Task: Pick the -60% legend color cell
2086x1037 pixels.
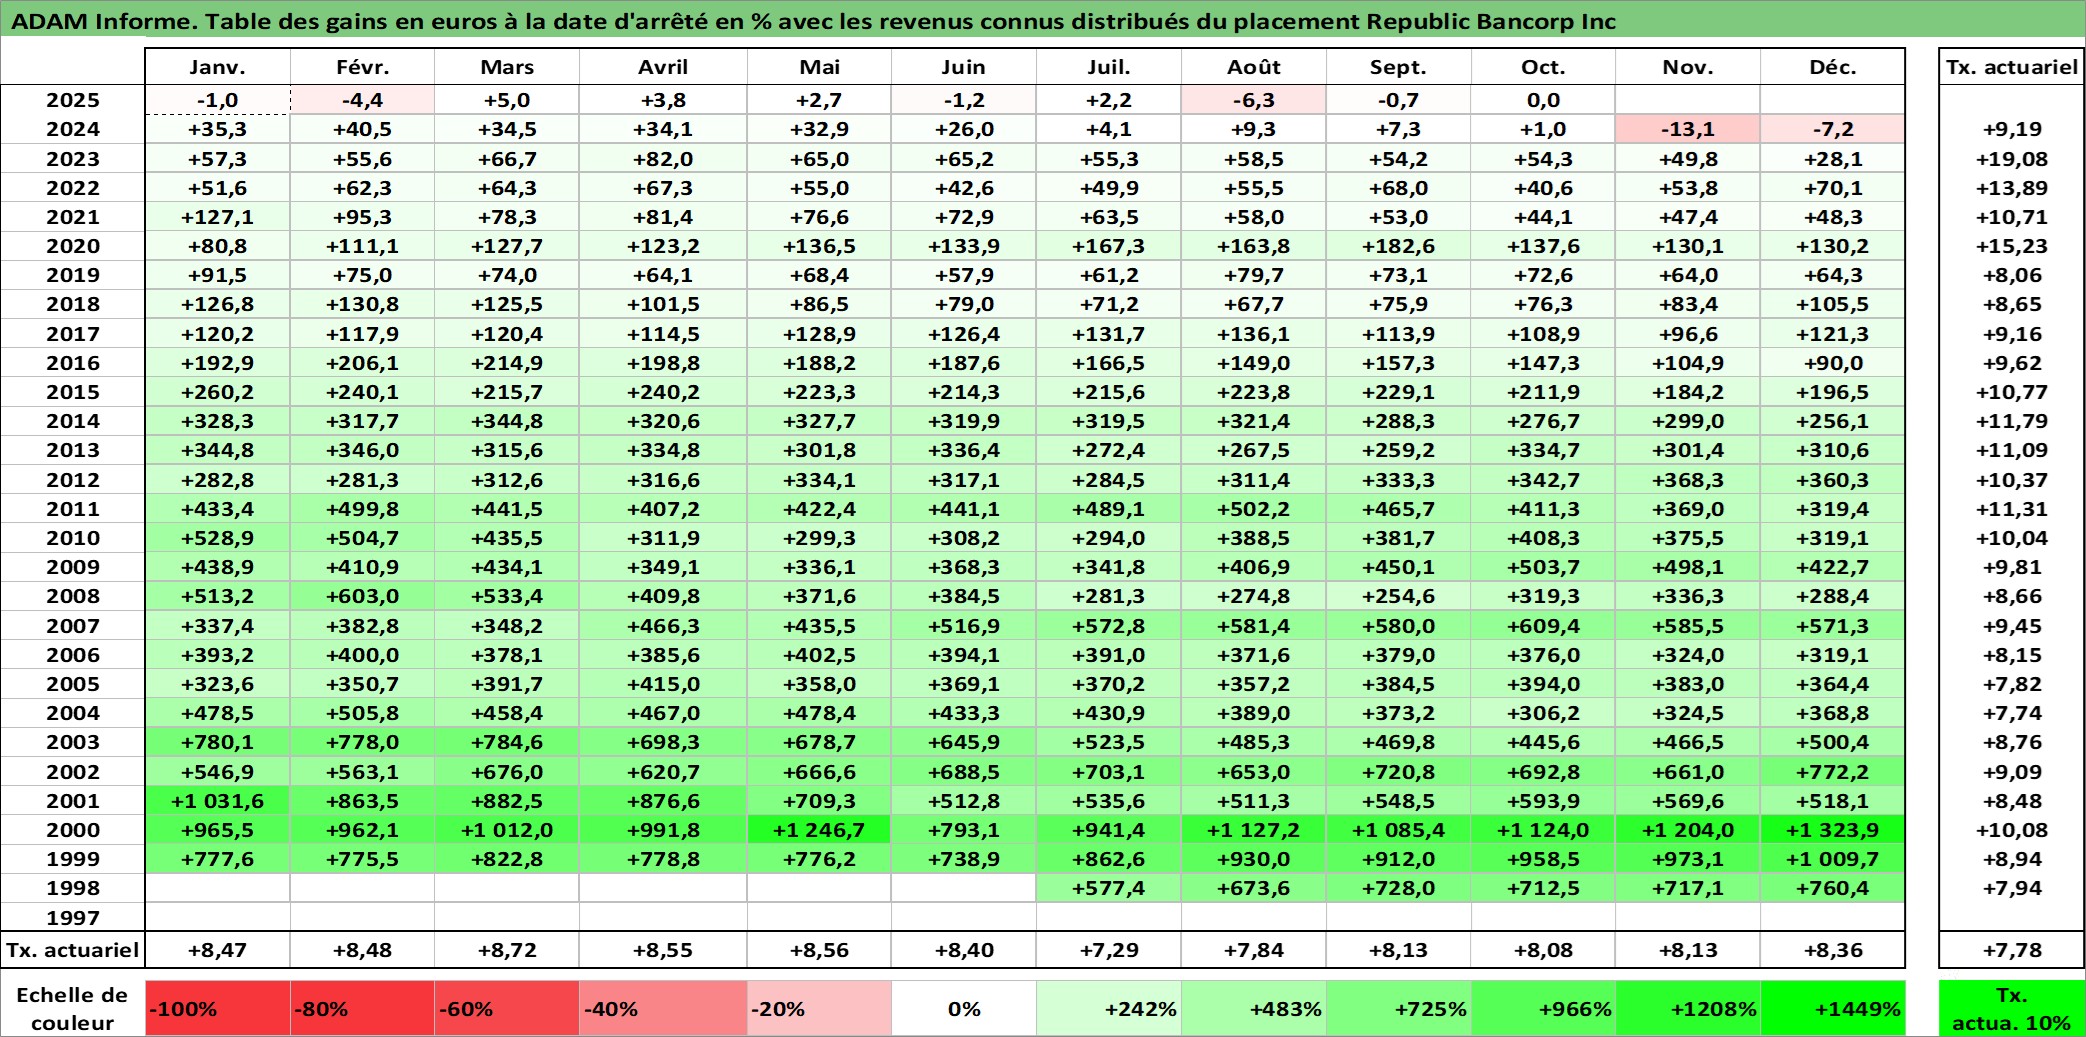Action: [507, 1008]
